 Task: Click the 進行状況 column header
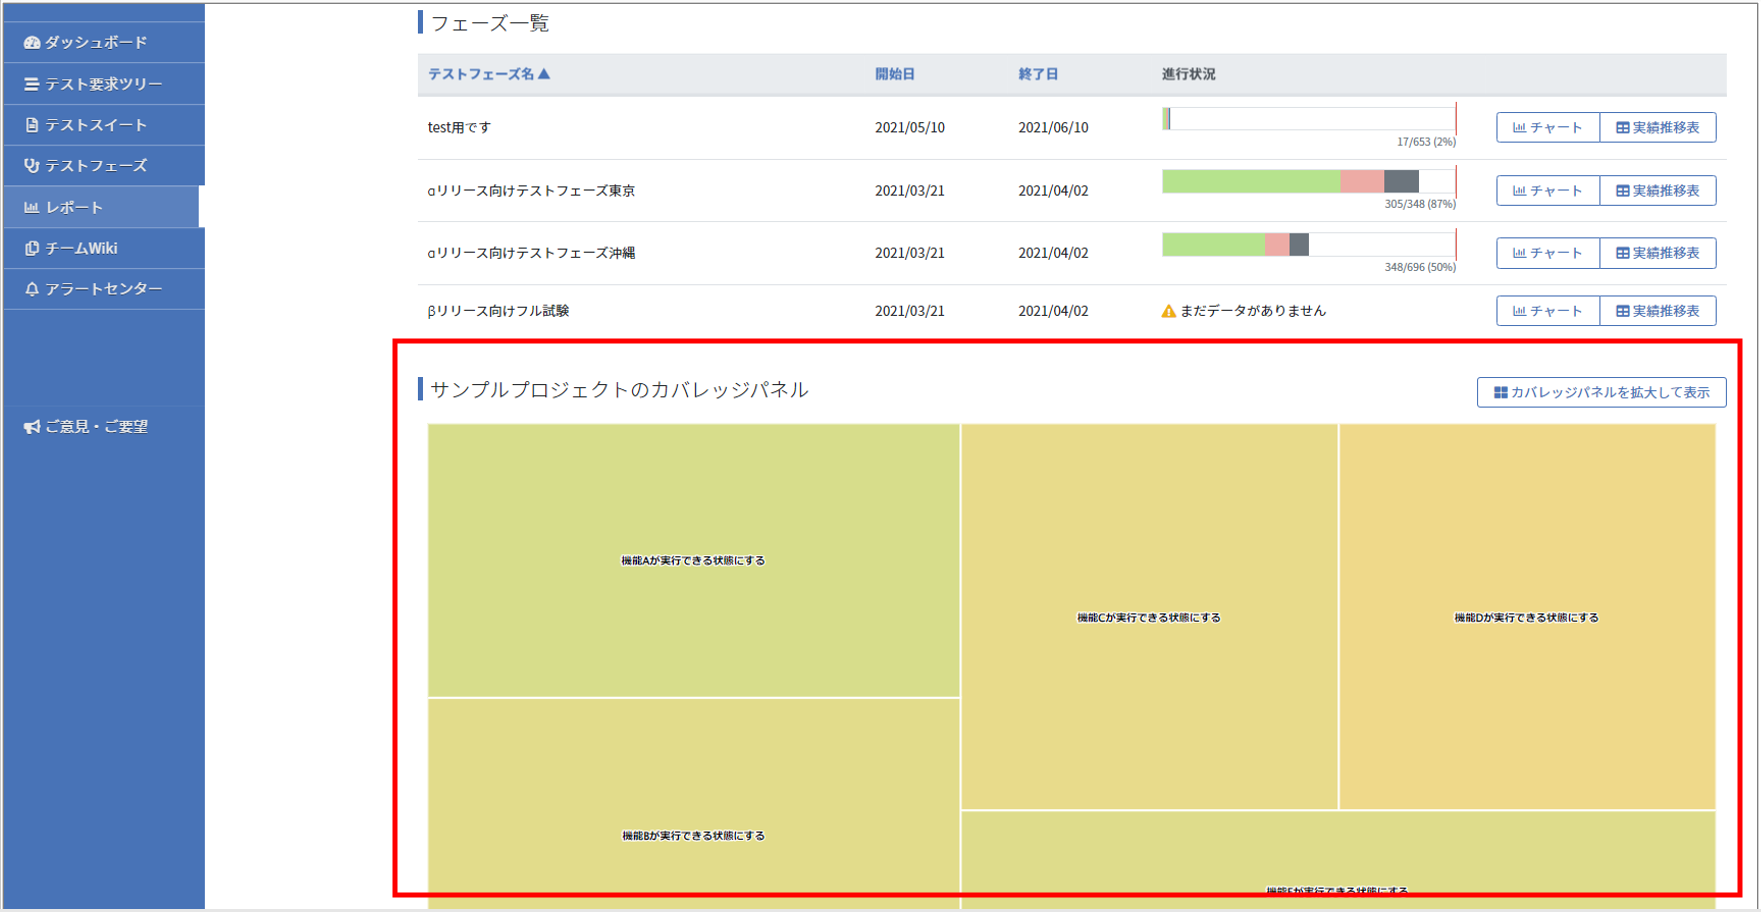(1189, 74)
